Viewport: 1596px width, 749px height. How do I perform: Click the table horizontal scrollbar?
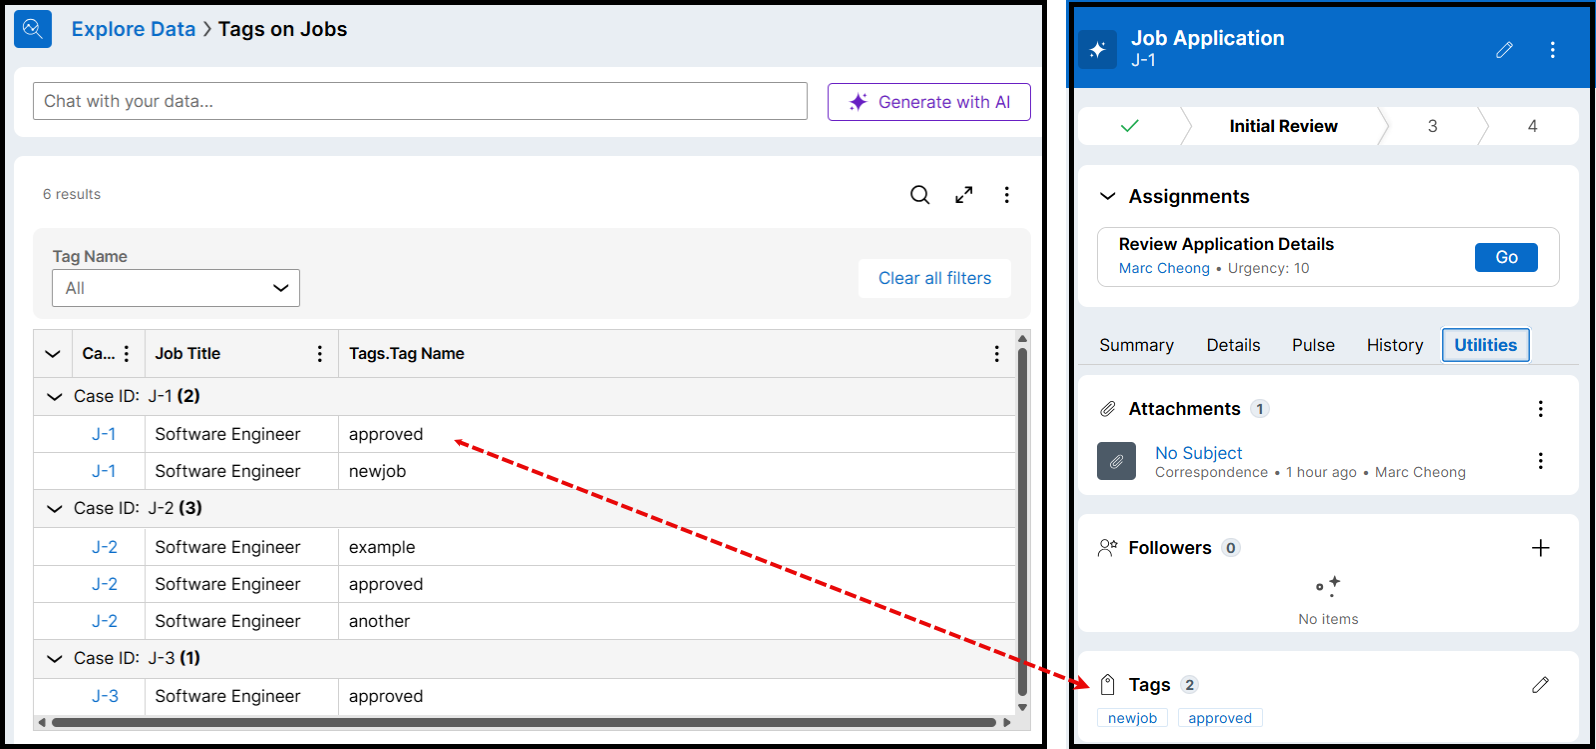[x=524, y=722]
